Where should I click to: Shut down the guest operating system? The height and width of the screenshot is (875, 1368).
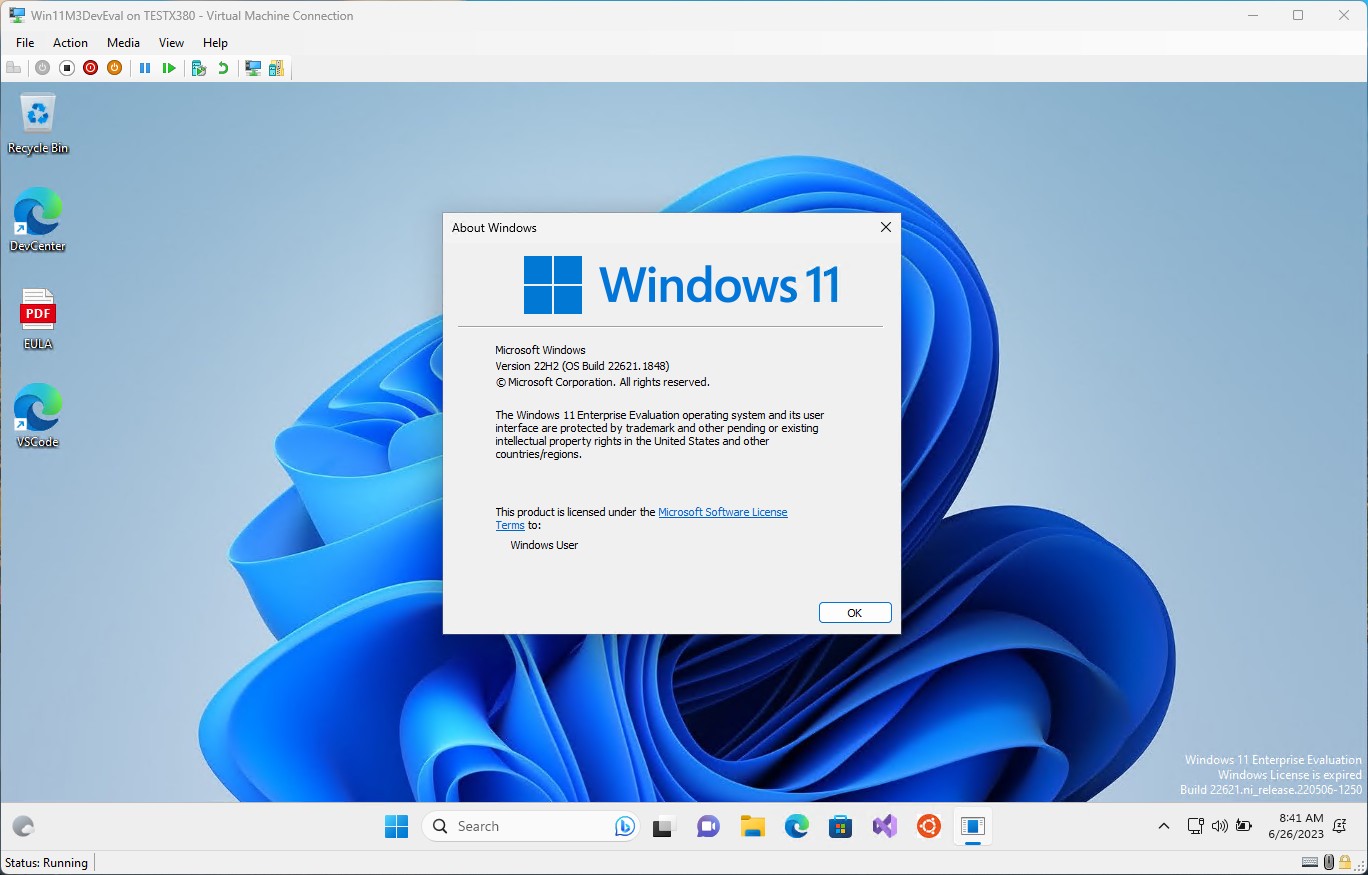tap(90, 68)
